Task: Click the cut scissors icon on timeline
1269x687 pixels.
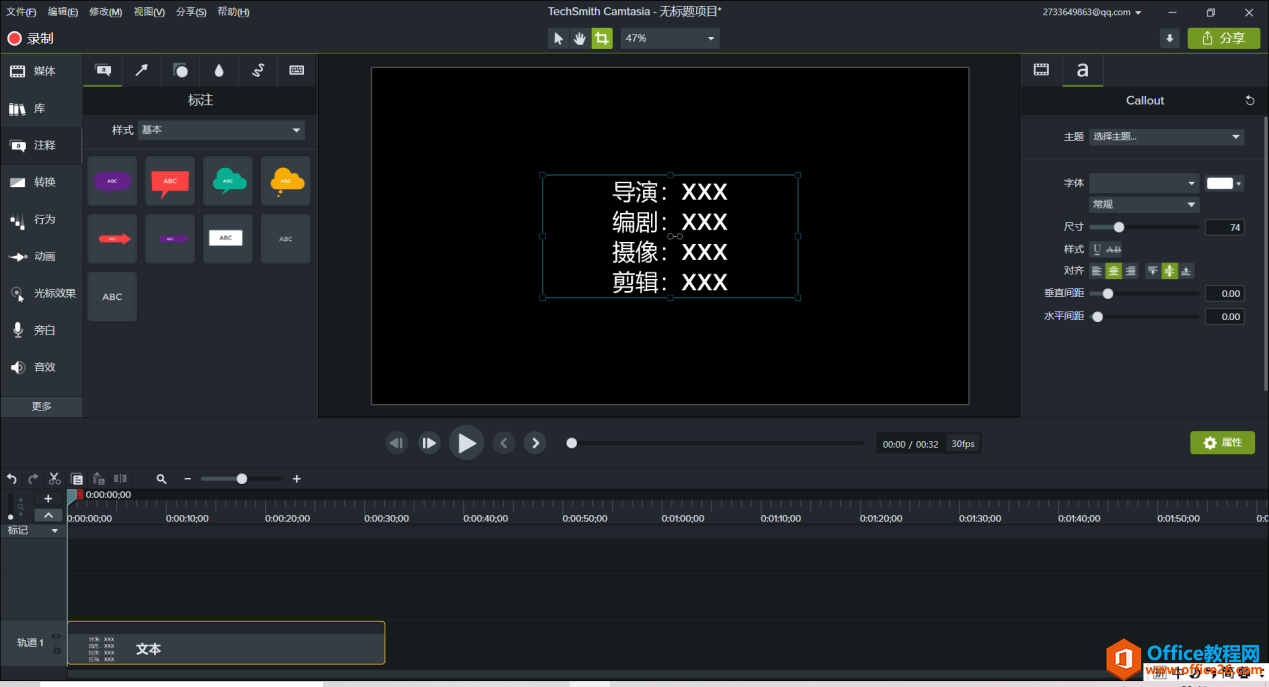Action: (x=55, y=479)
